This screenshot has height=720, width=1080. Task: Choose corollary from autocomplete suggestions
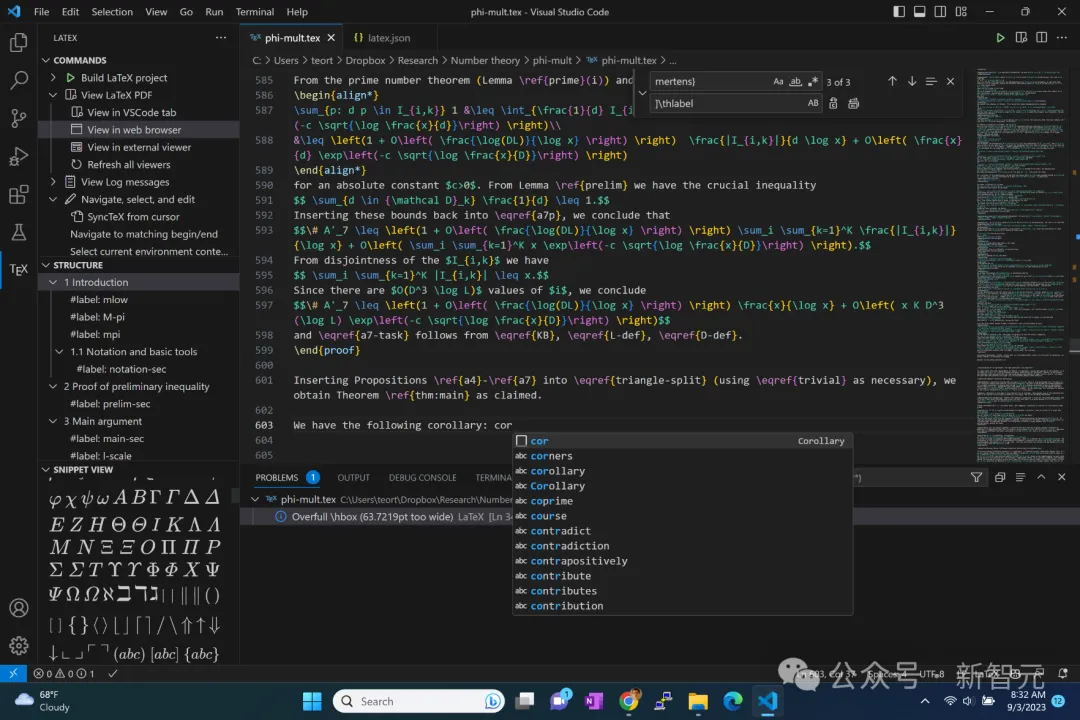557,471
